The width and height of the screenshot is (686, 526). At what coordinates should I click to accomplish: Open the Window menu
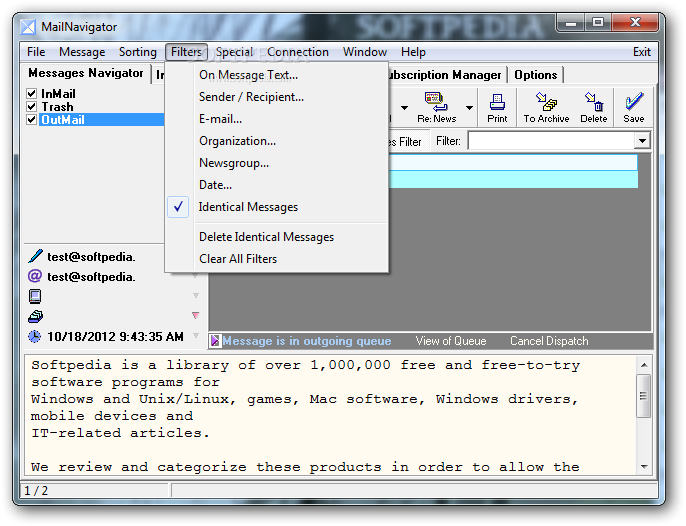click(365, 52)
